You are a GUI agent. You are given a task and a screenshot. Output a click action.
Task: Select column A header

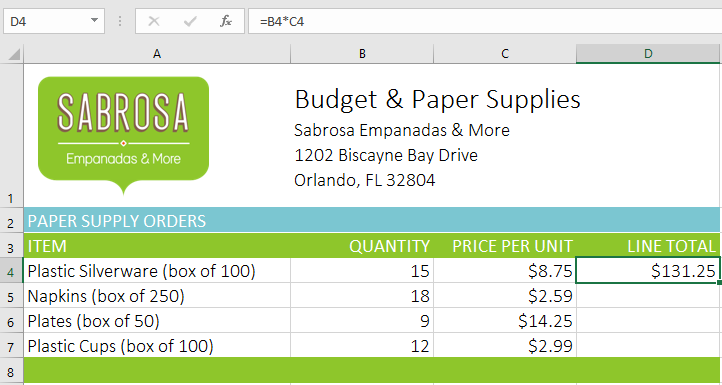[x=157, y=54]
